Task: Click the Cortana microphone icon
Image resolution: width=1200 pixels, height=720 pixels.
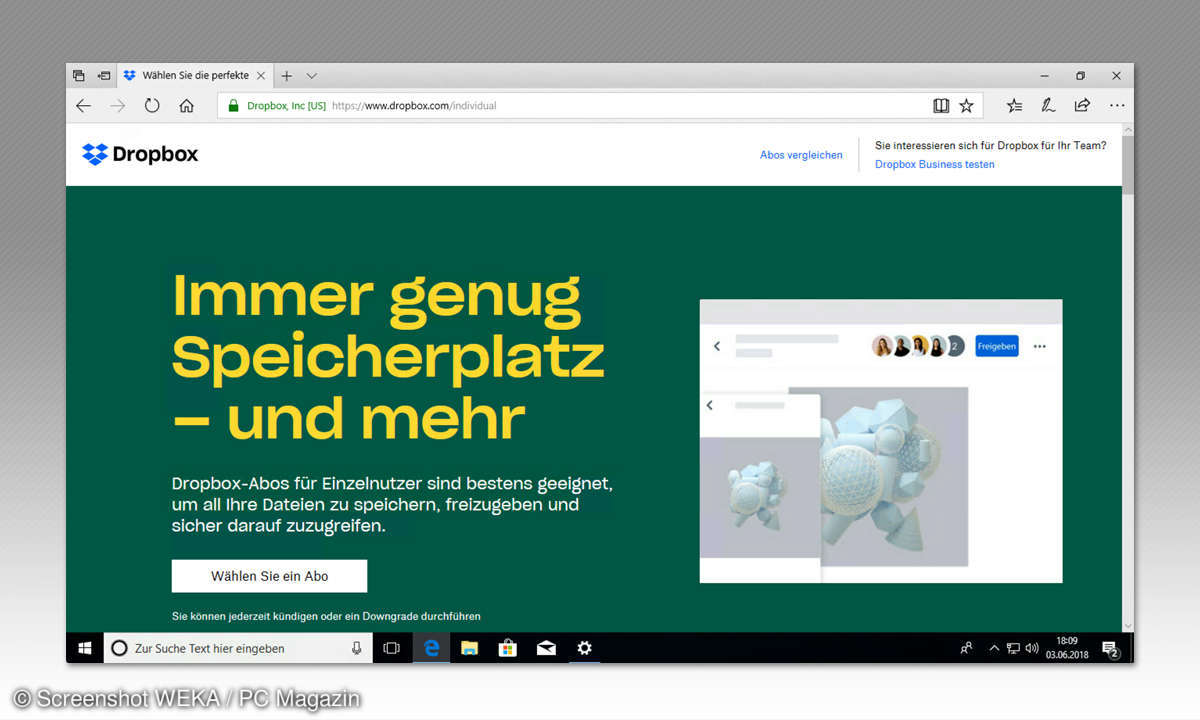Action: 357,648
